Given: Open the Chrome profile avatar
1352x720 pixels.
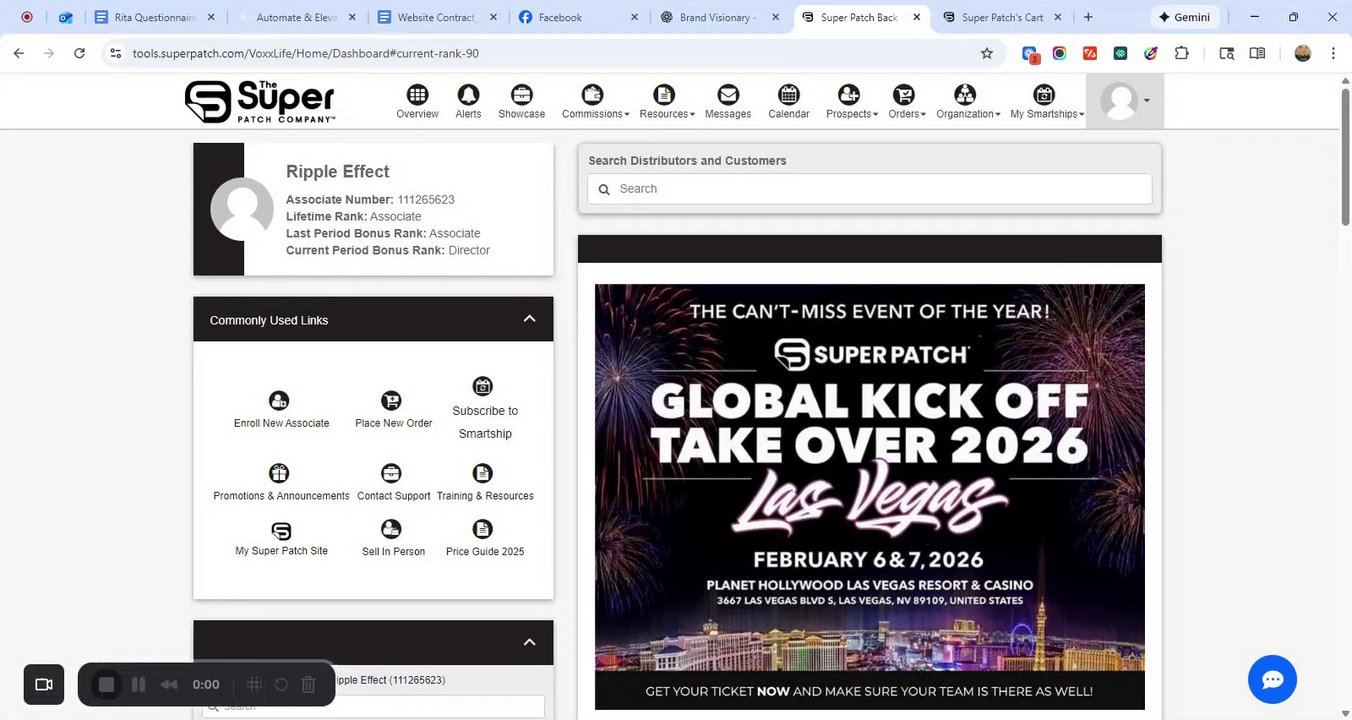Looking at the screenshot, I should pos(1302,53).
